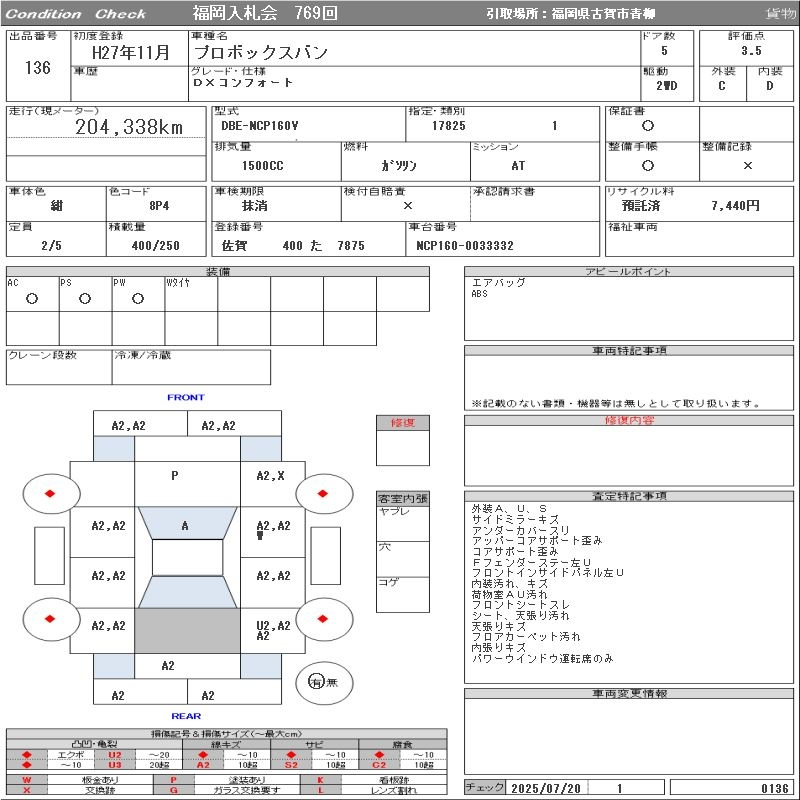800x800 pixels.
Task: Click the 修復 red label box
Action: (x=403, y=423)
